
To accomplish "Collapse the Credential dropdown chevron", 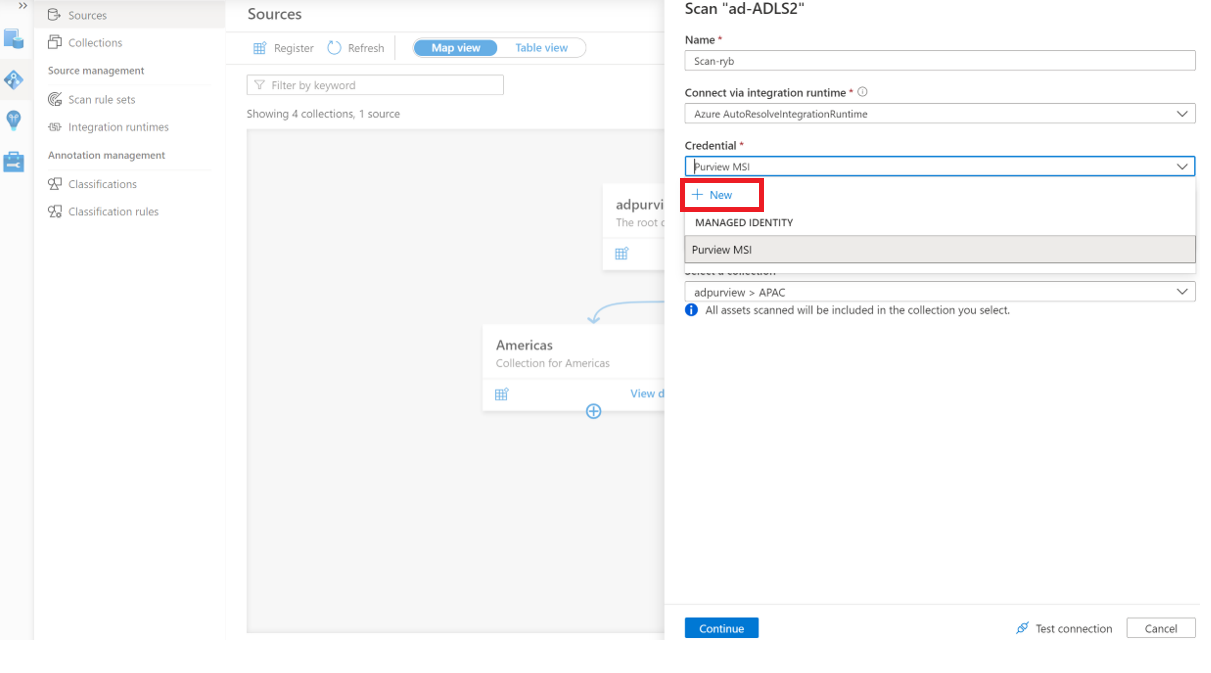I will tap(1183, 166).
